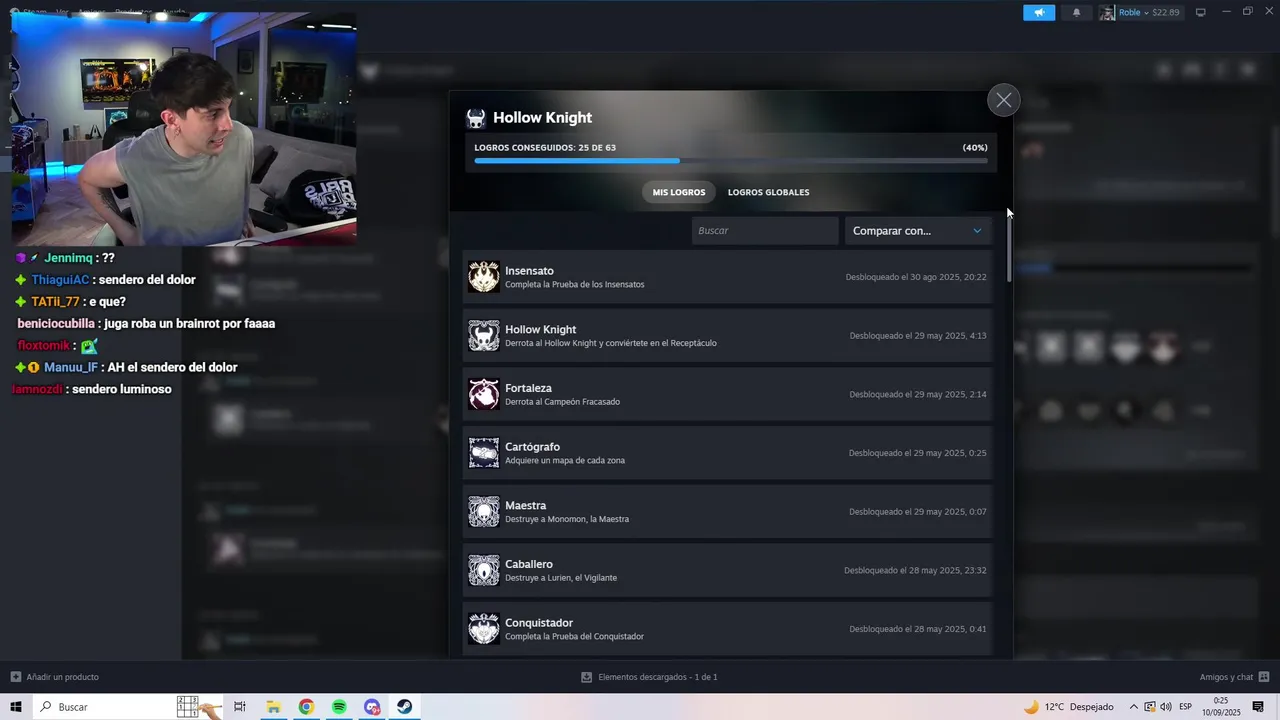Open Steam announcements megaphone button
Screen dimensions: 1280x720
coord(1039,12)
